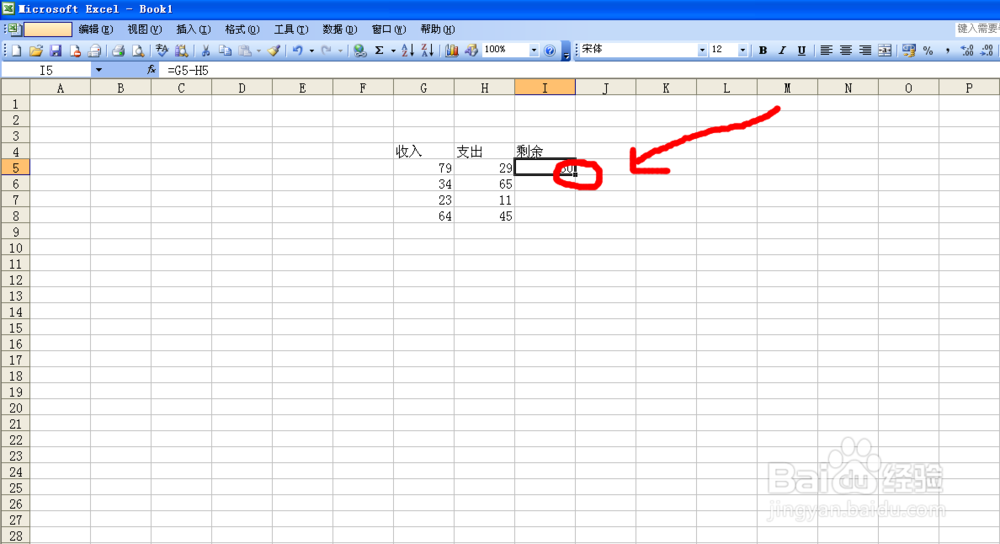Click the formula bar showing =G5-H5

(x=579, y=70)
